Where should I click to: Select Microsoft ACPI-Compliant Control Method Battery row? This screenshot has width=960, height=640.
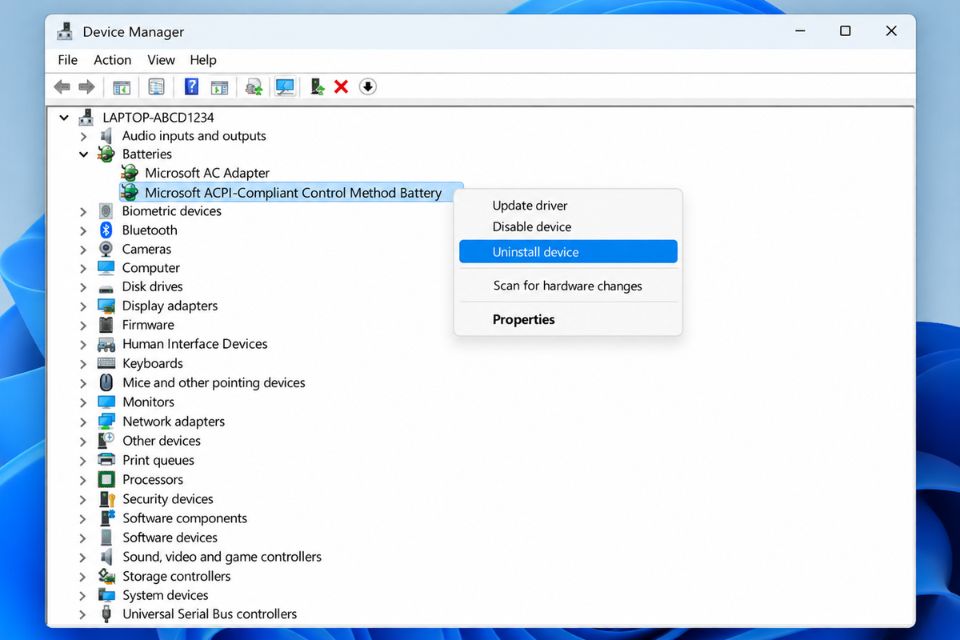tap(291, 192)
